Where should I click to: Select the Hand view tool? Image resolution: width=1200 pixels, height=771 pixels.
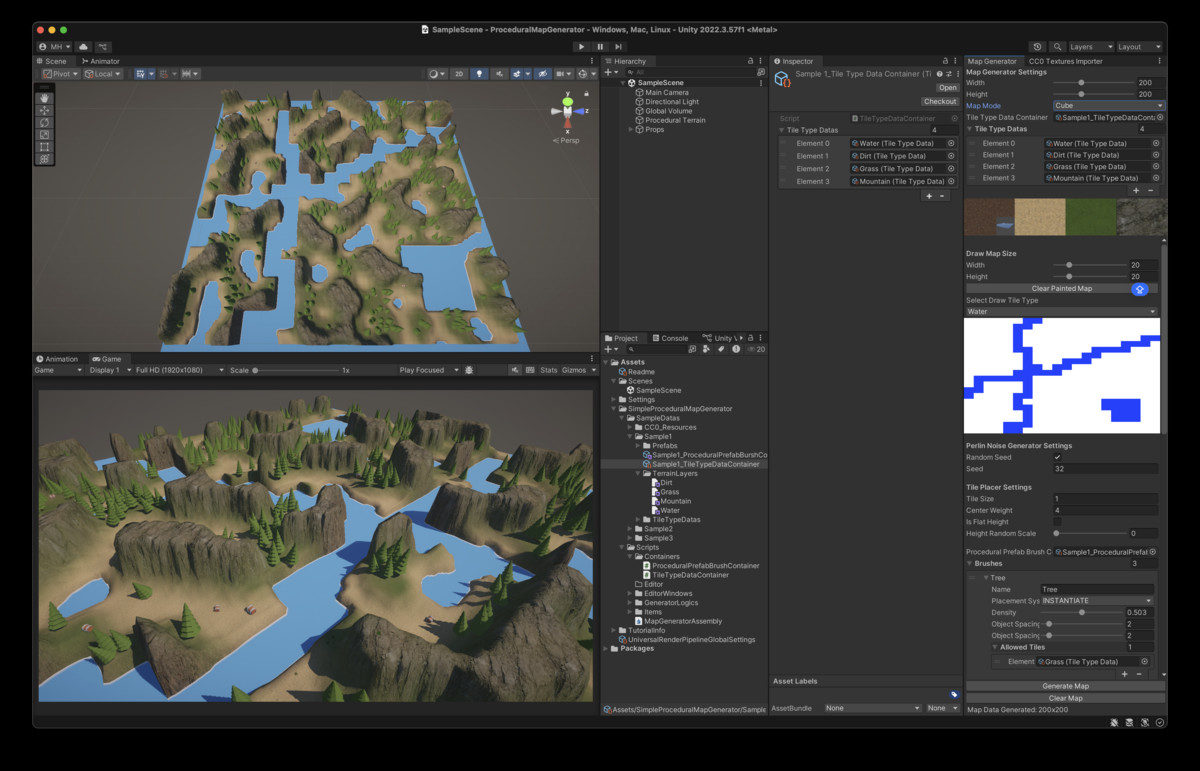[44, 98]
